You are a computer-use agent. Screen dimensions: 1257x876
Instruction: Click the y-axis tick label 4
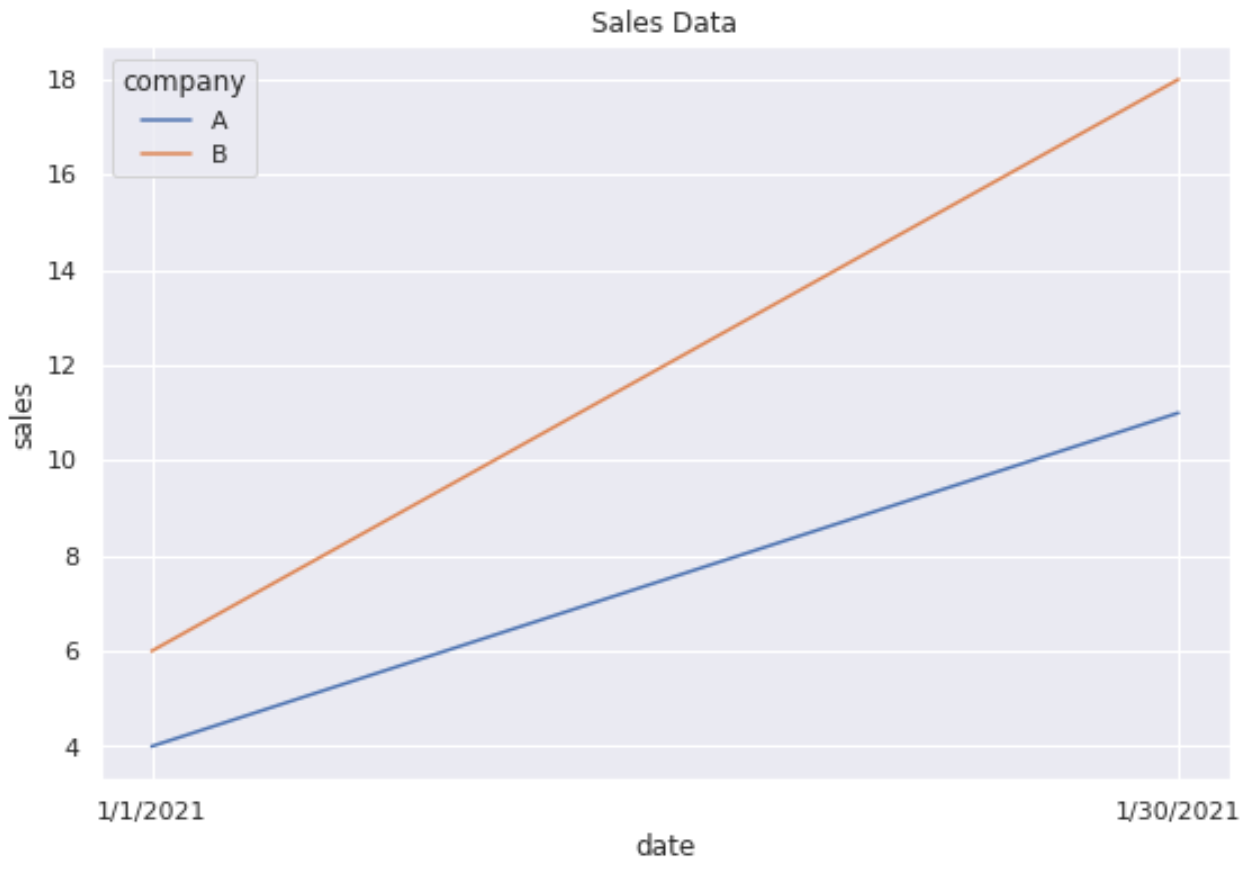coord(71,747)
